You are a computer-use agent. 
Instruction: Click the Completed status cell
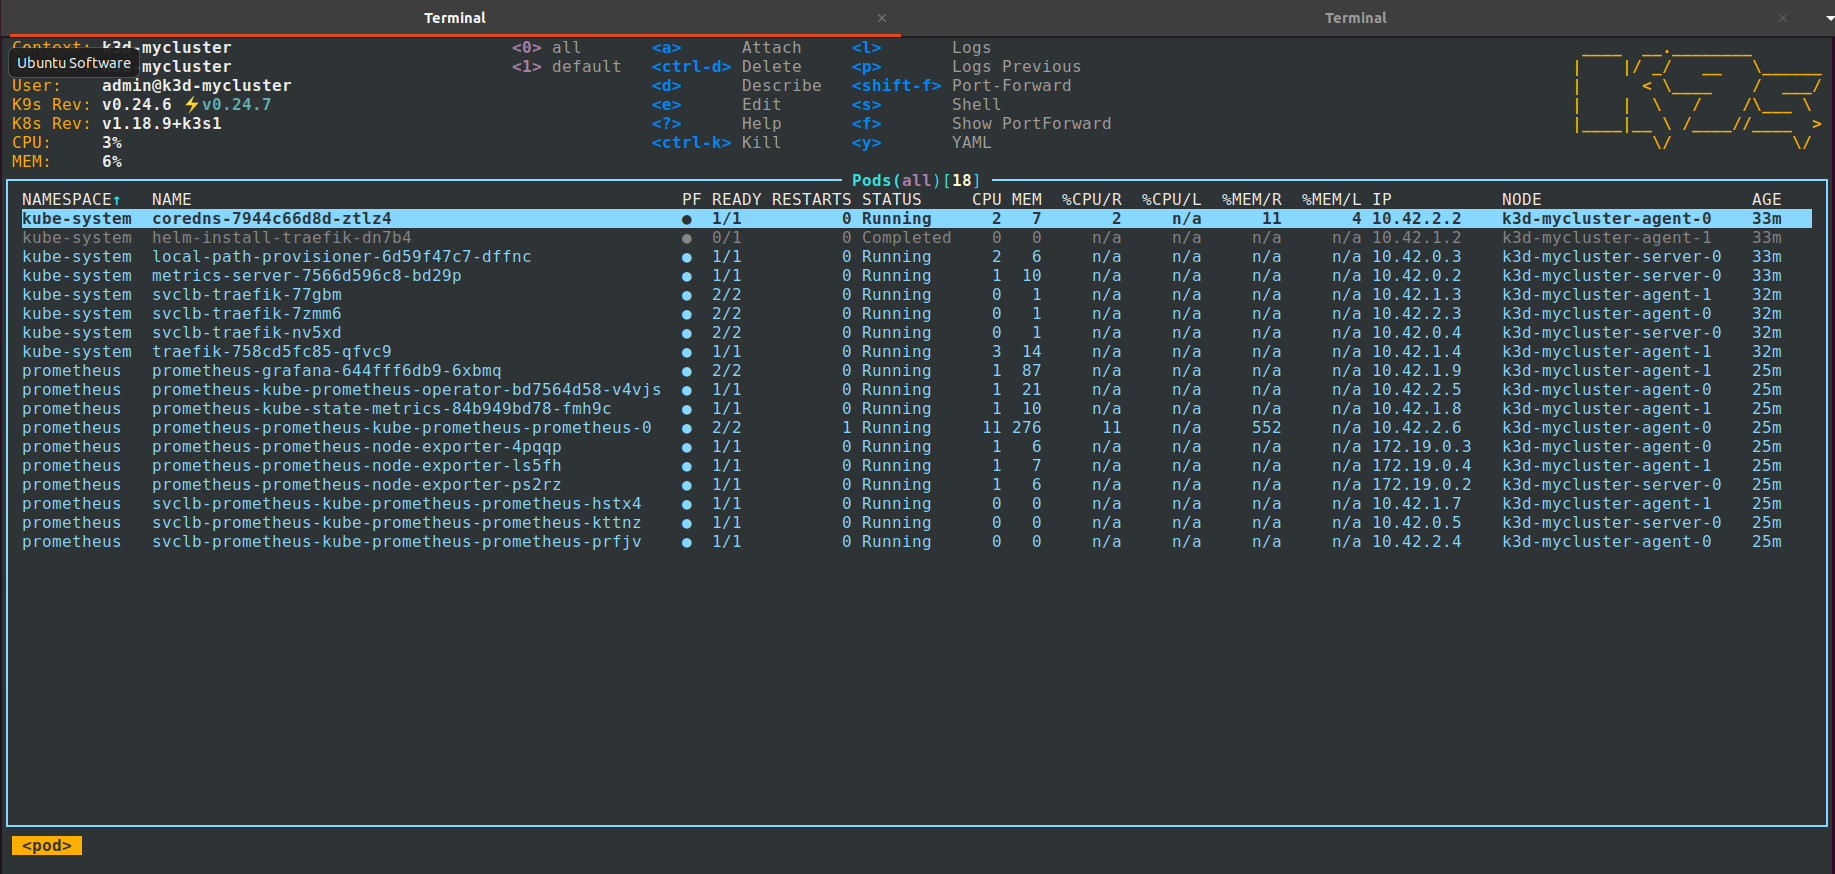pyautogui.click(x=906, y=237)
